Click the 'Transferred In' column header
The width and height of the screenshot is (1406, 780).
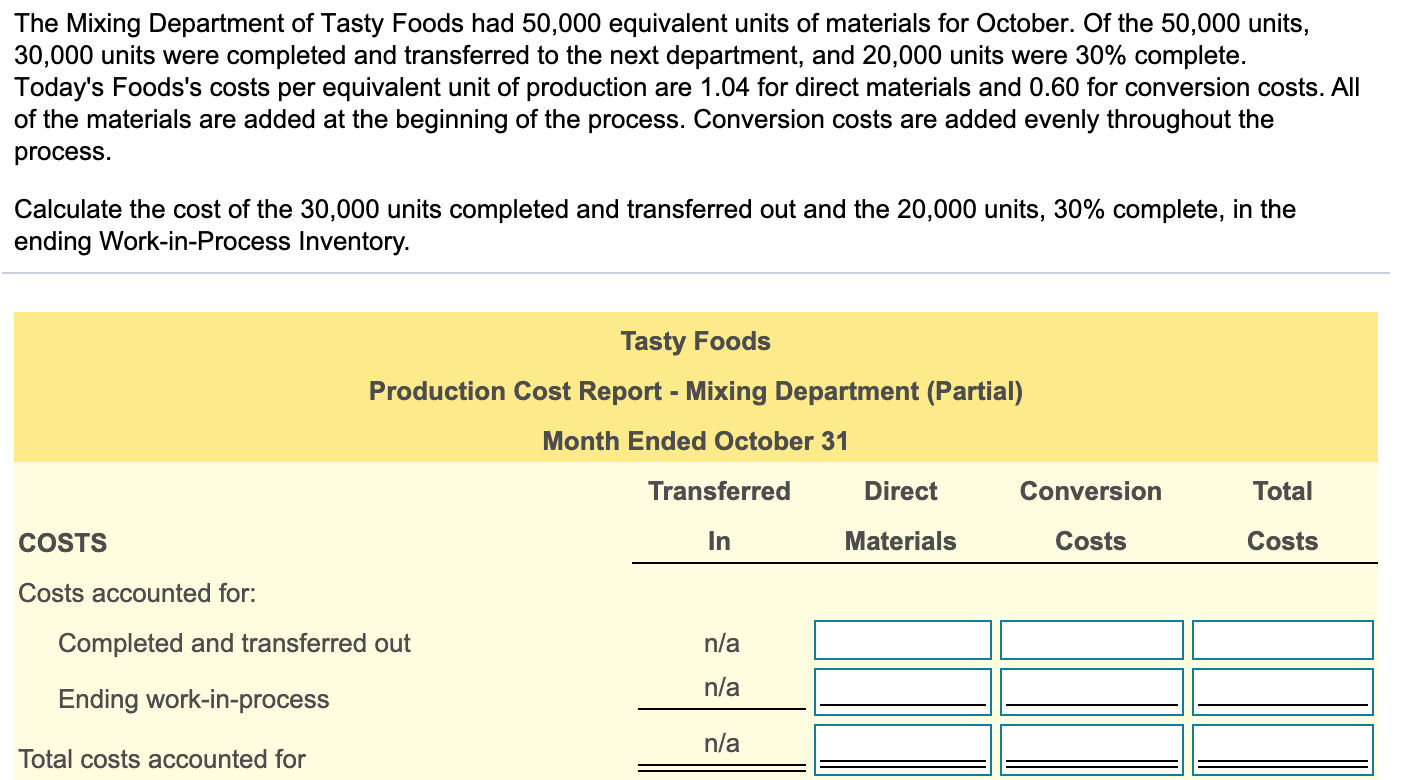719,516
